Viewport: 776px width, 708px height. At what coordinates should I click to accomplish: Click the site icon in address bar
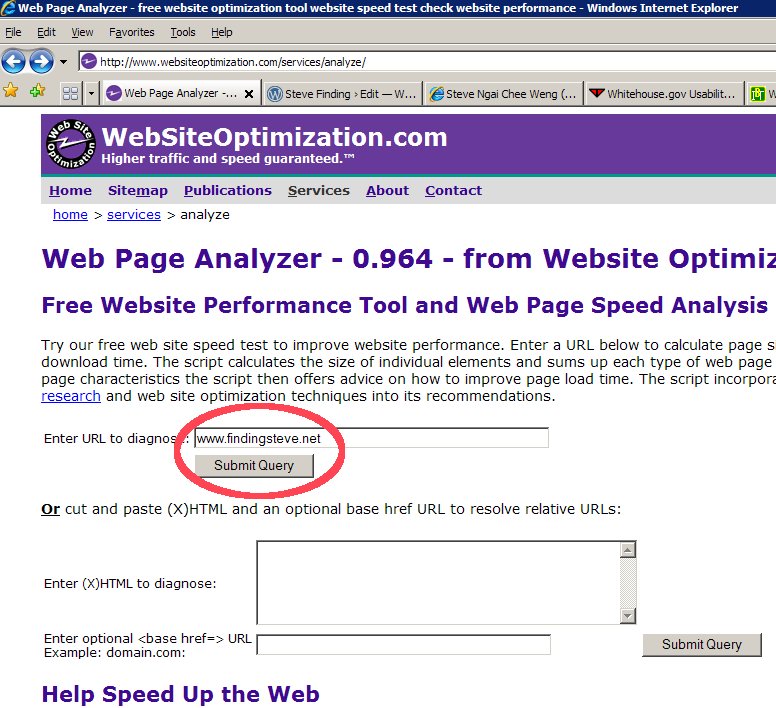click(x=89, y=62)
